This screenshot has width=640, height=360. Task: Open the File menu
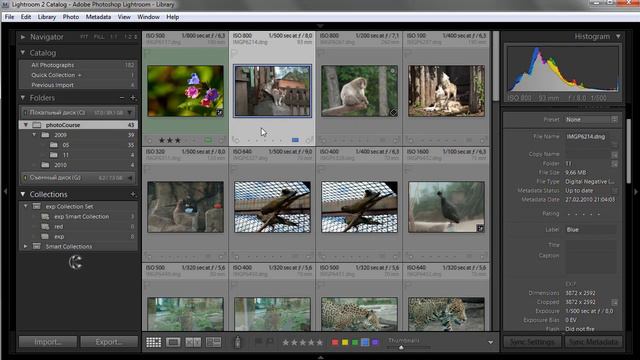tap(9, 17)
